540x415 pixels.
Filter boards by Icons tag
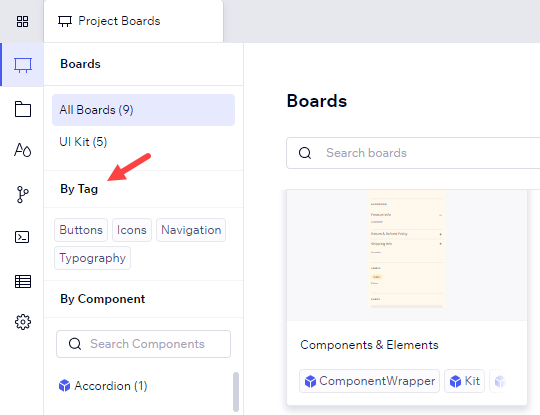pyautogui.click(x=132, y=230)
